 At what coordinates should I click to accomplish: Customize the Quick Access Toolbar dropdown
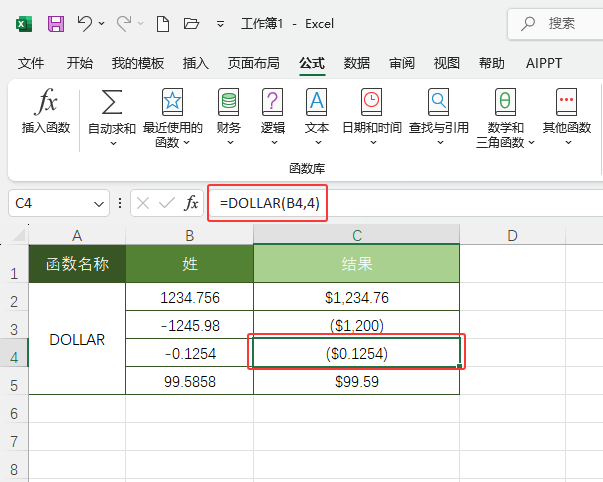[220, 24]
